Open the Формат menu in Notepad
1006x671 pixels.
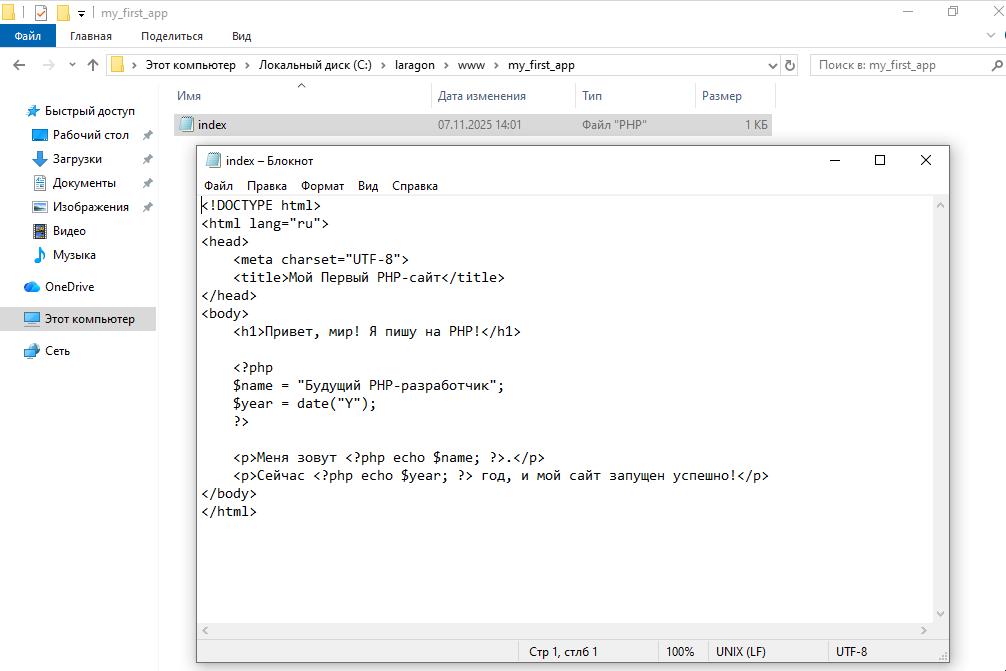coord(322,186)
